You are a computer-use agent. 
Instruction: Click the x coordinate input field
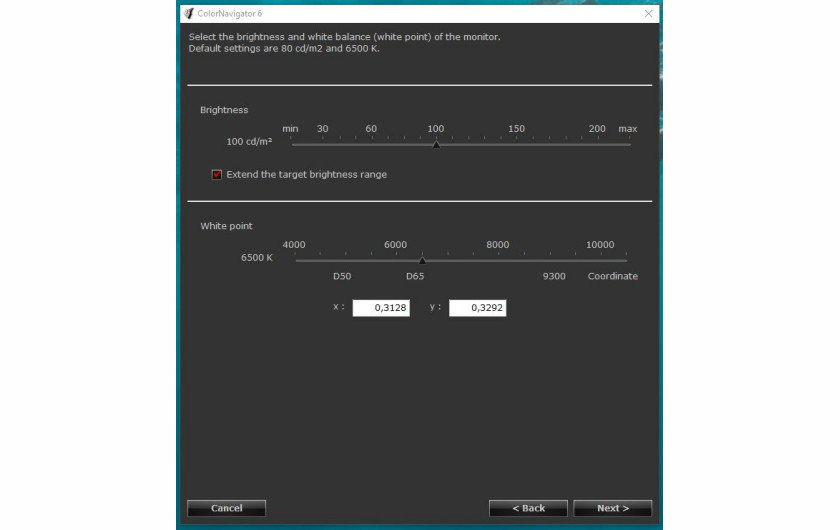381,308
